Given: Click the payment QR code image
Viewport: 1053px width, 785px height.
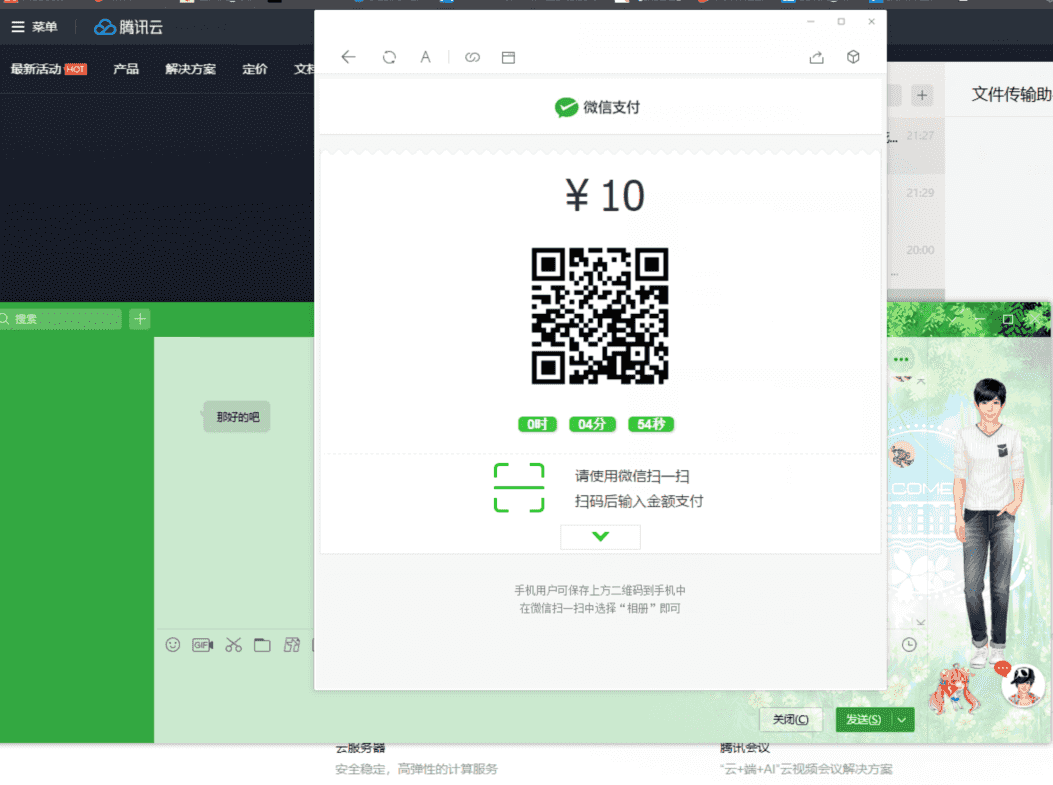Looking at the screenshot, I should point(600,316).
